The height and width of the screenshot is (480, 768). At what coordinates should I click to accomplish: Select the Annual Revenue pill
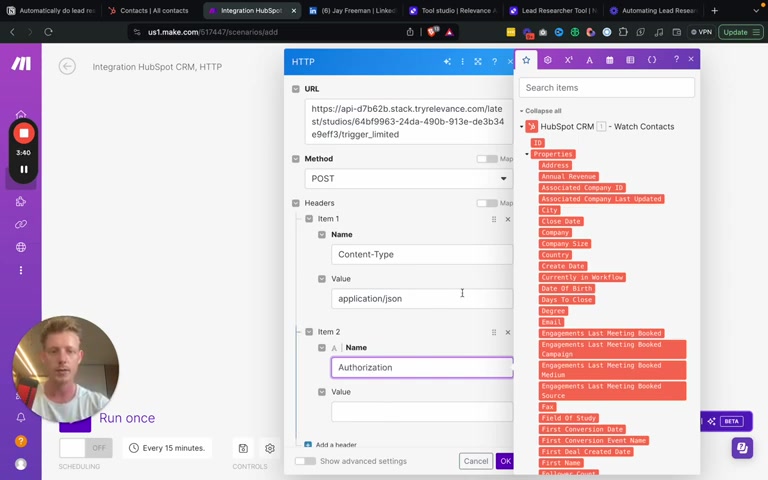[569, 176]
